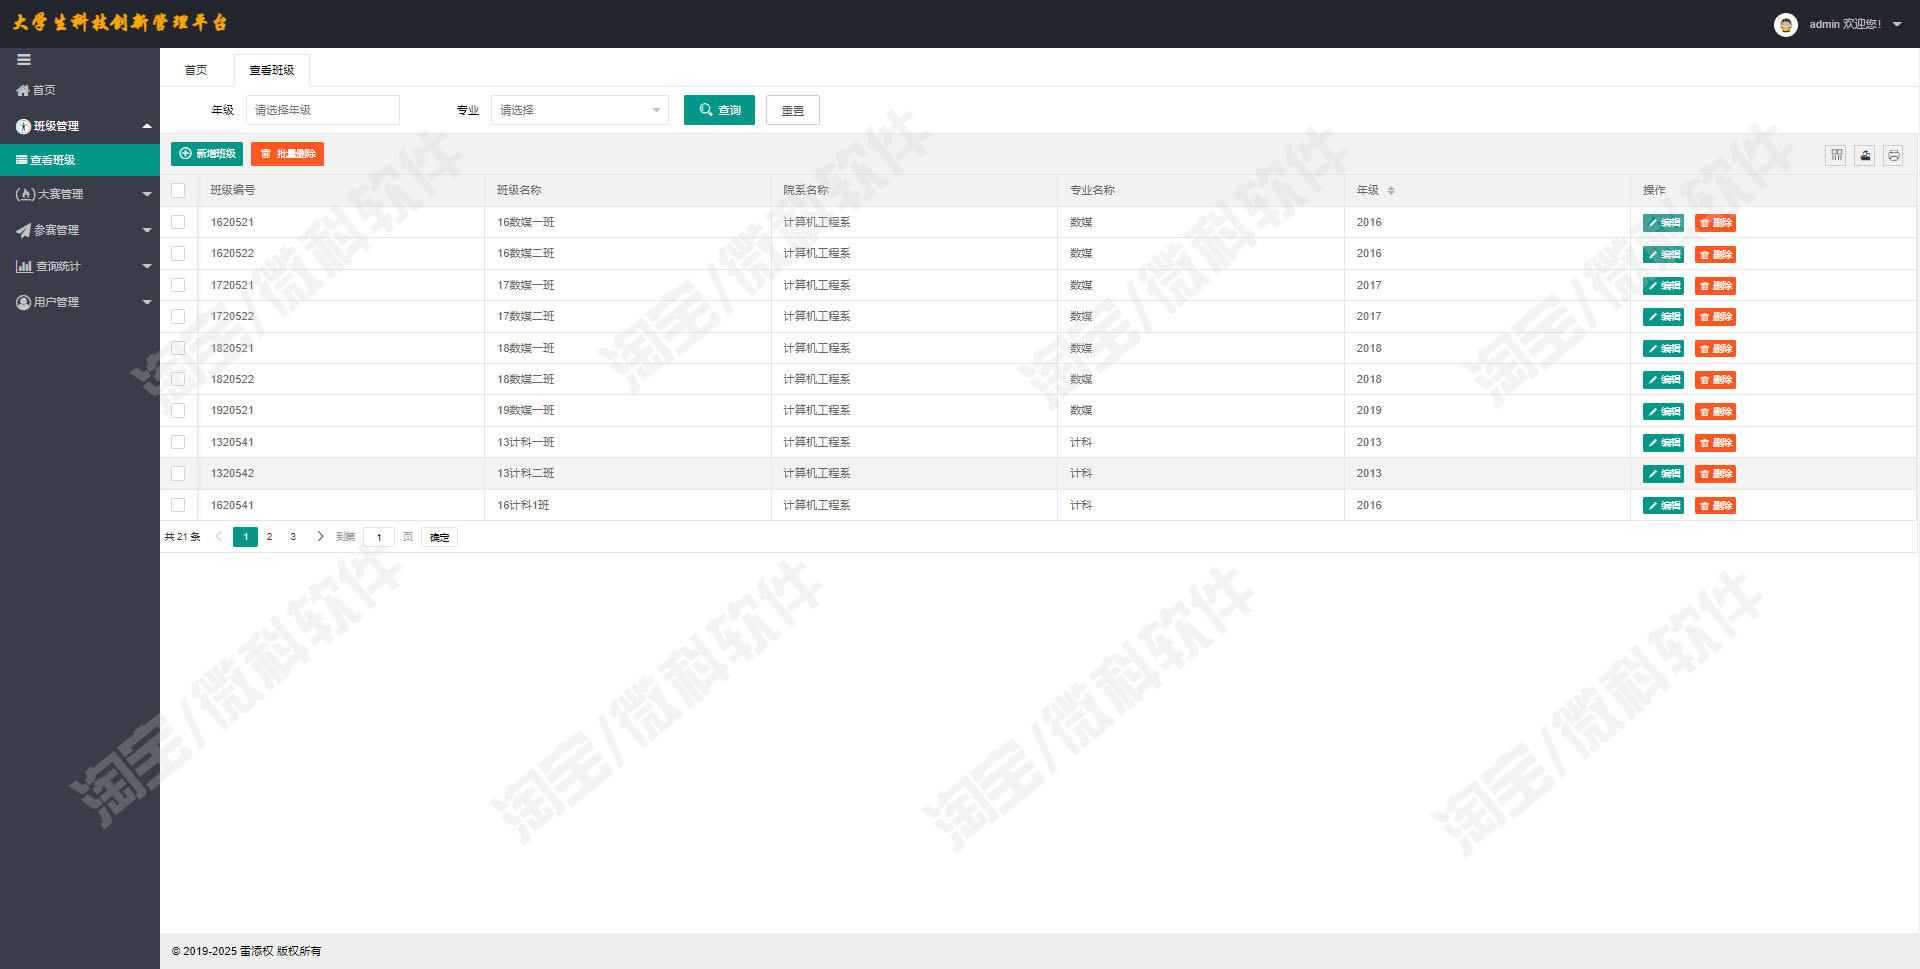The width and height of the screenshot is (1920, 969).
Task: Delete the class row 1820521
Action: tap(1715, 349)
